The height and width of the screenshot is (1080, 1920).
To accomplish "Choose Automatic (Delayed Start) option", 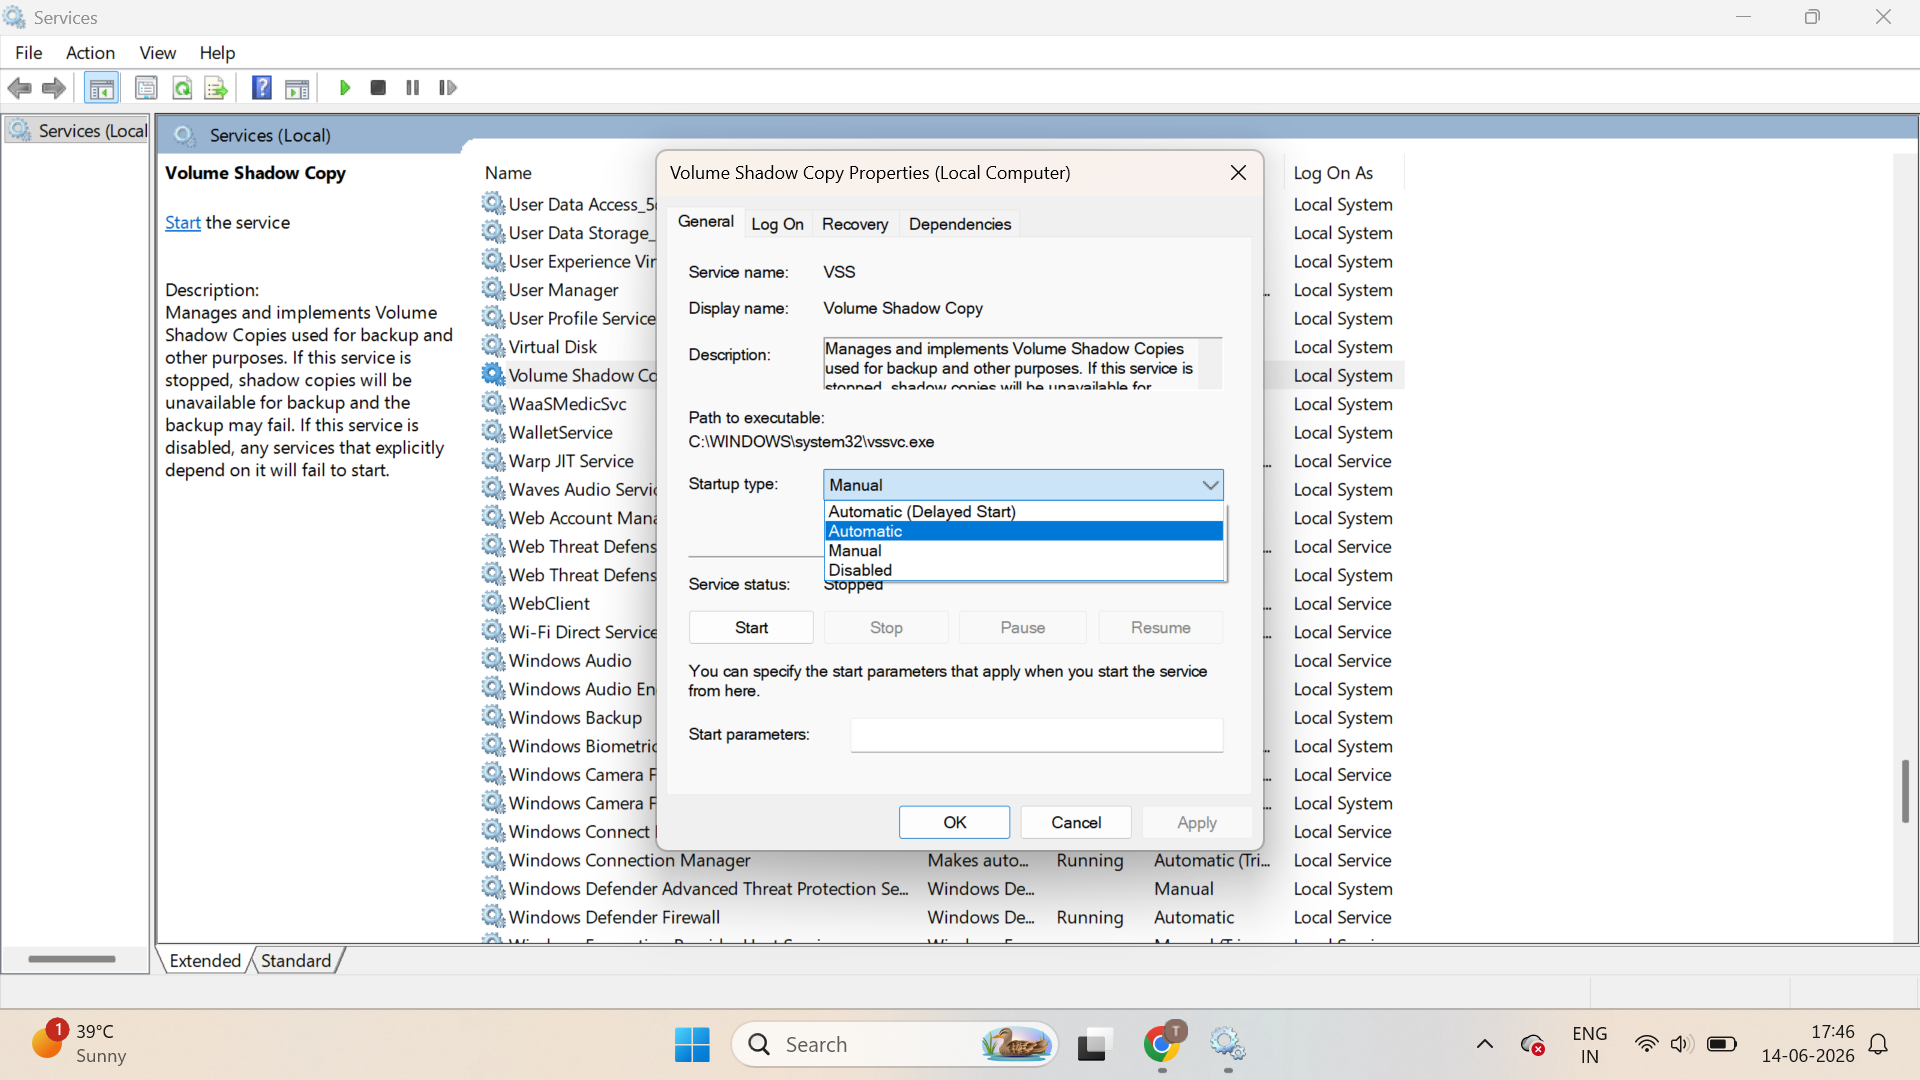I will tap(1024, 511).
